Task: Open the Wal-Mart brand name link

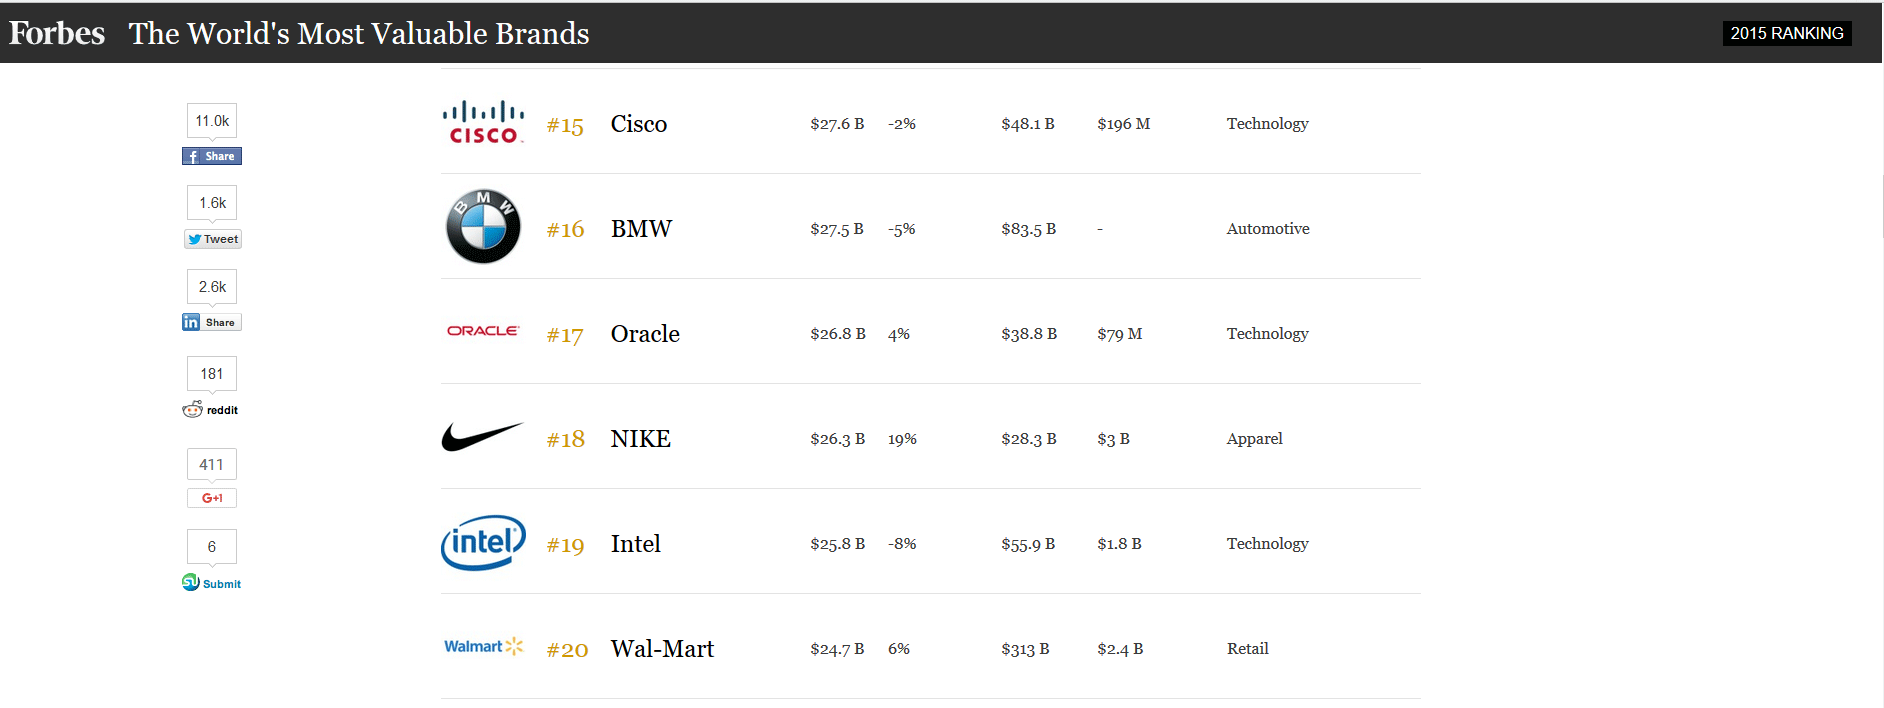Action: point(662,649)
